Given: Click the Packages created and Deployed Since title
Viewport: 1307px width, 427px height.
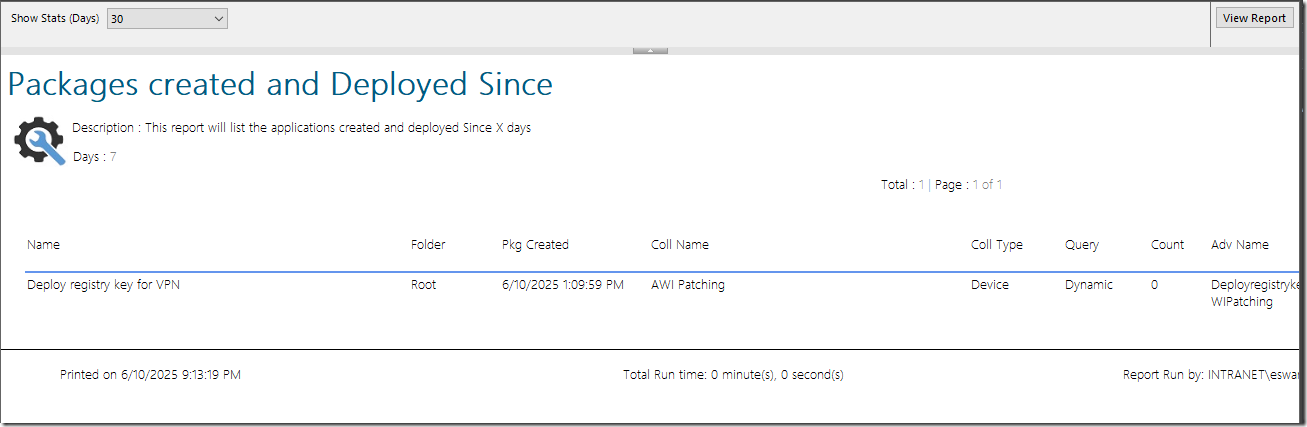Looking at the screenshot, I should (280, 84).
